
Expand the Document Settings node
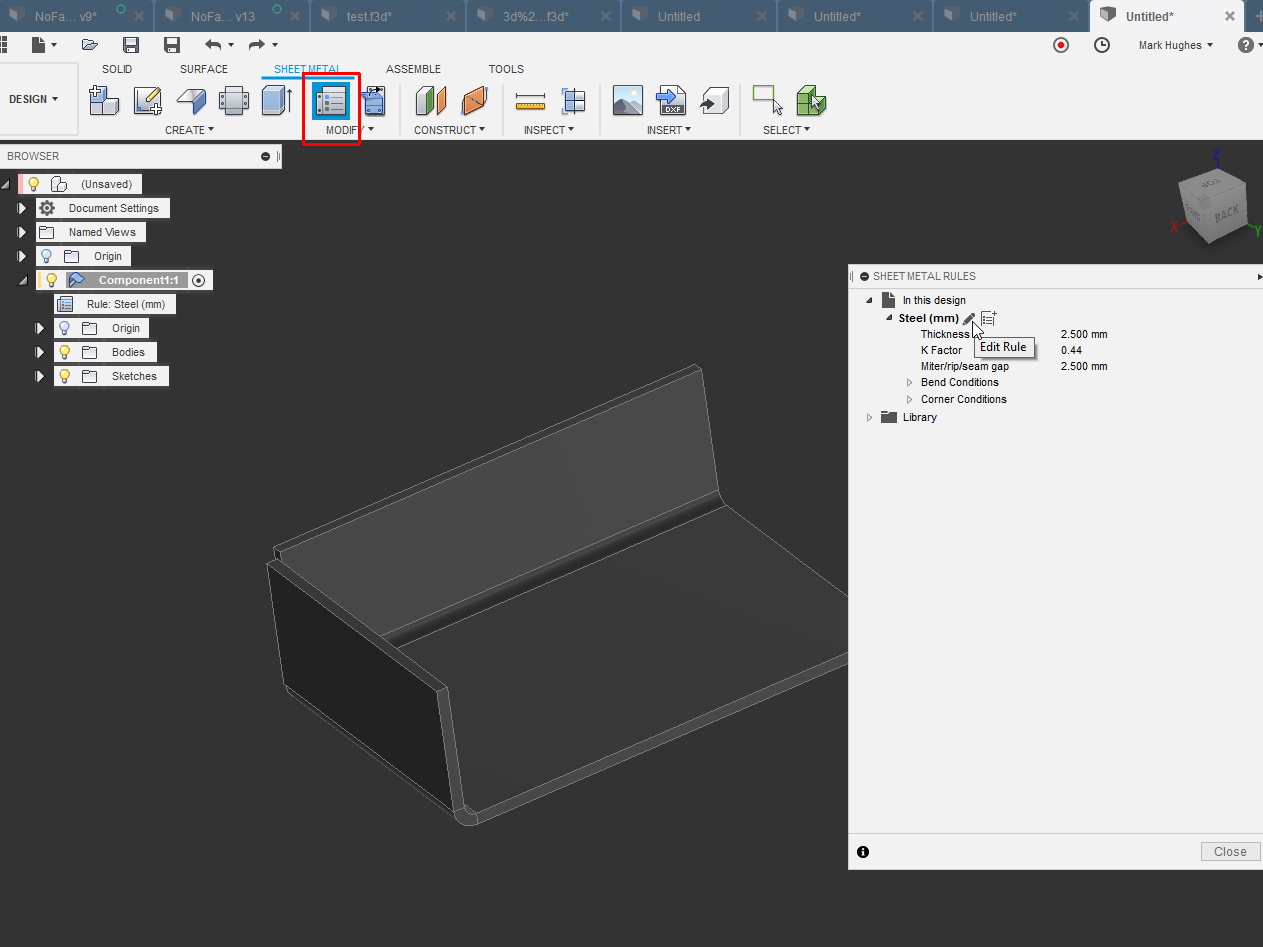21,208
